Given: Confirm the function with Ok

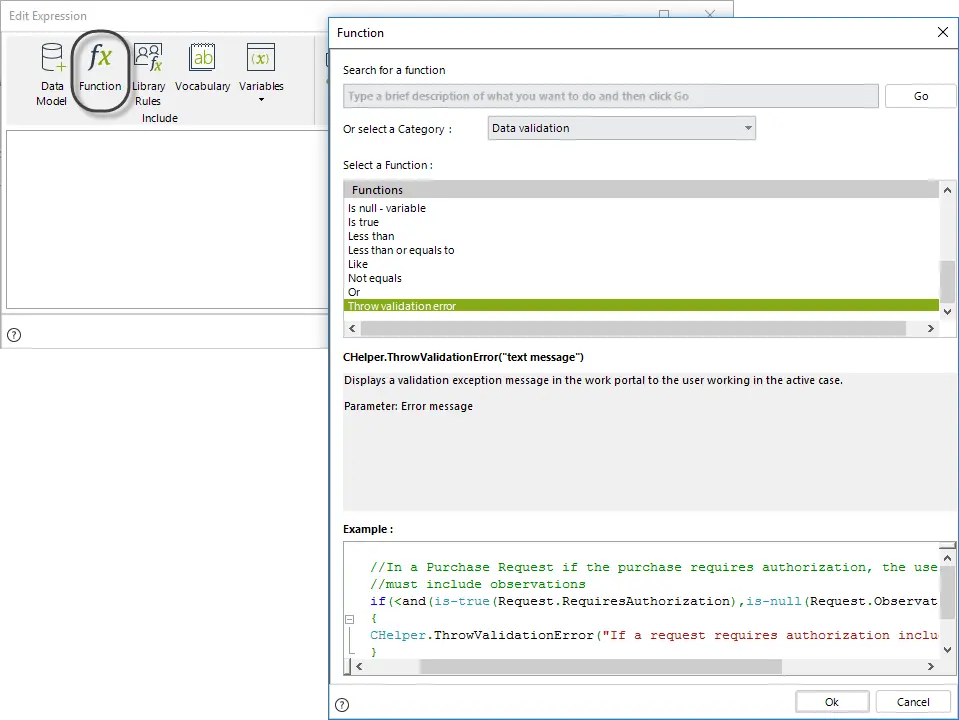Looking at the screenshot, I should [x=832, y=702].
